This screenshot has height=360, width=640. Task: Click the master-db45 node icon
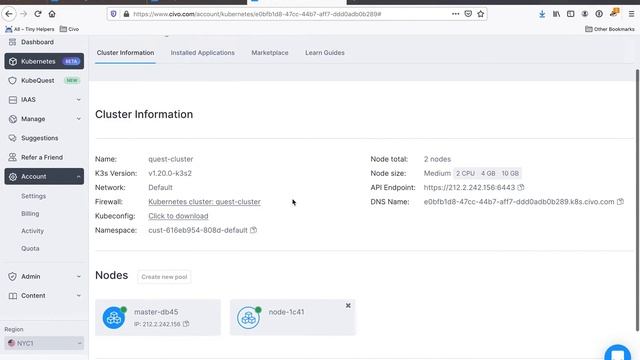[x=114, y=318]
